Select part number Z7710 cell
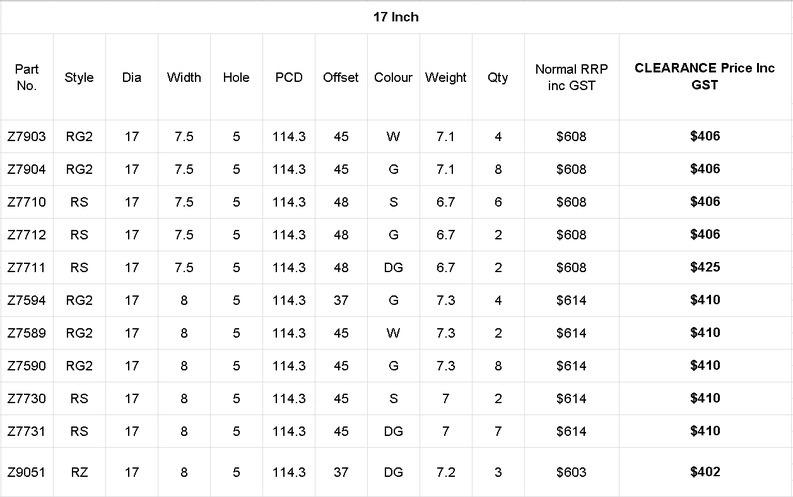 [x=27, y=202]
